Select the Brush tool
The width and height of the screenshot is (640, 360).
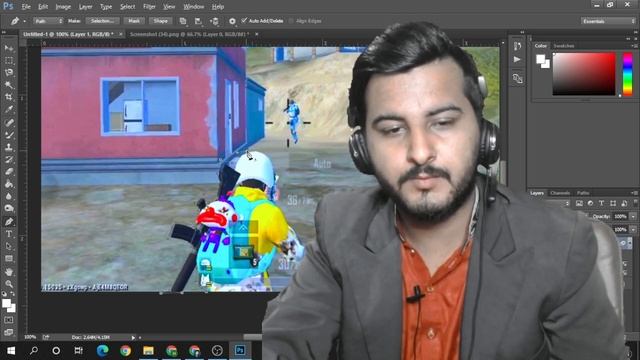pos(9,134)
